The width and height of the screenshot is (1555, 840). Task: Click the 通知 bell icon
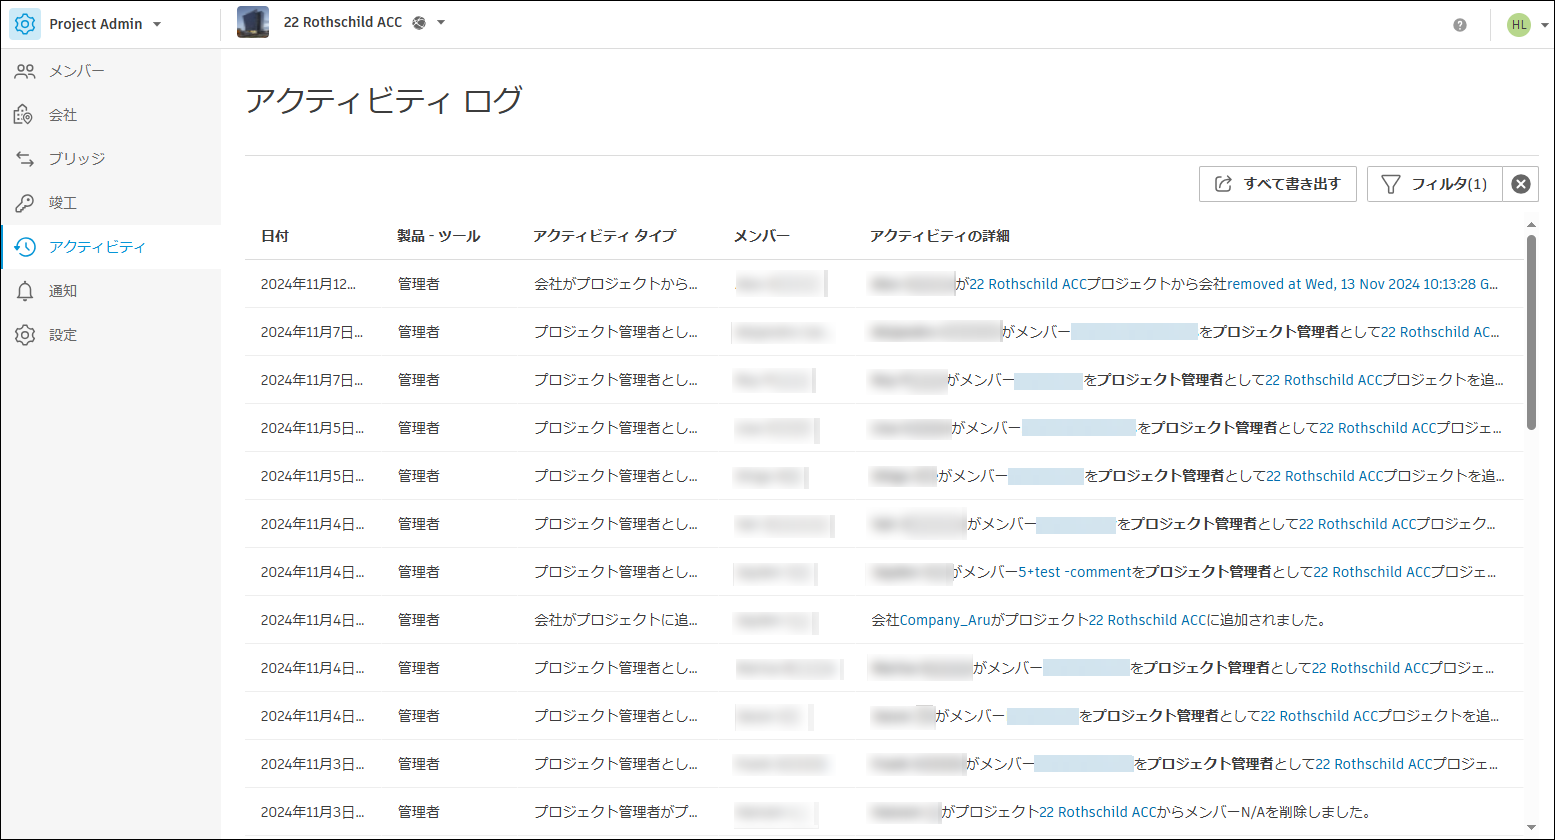pyautogui.click(x=25, y=291)
